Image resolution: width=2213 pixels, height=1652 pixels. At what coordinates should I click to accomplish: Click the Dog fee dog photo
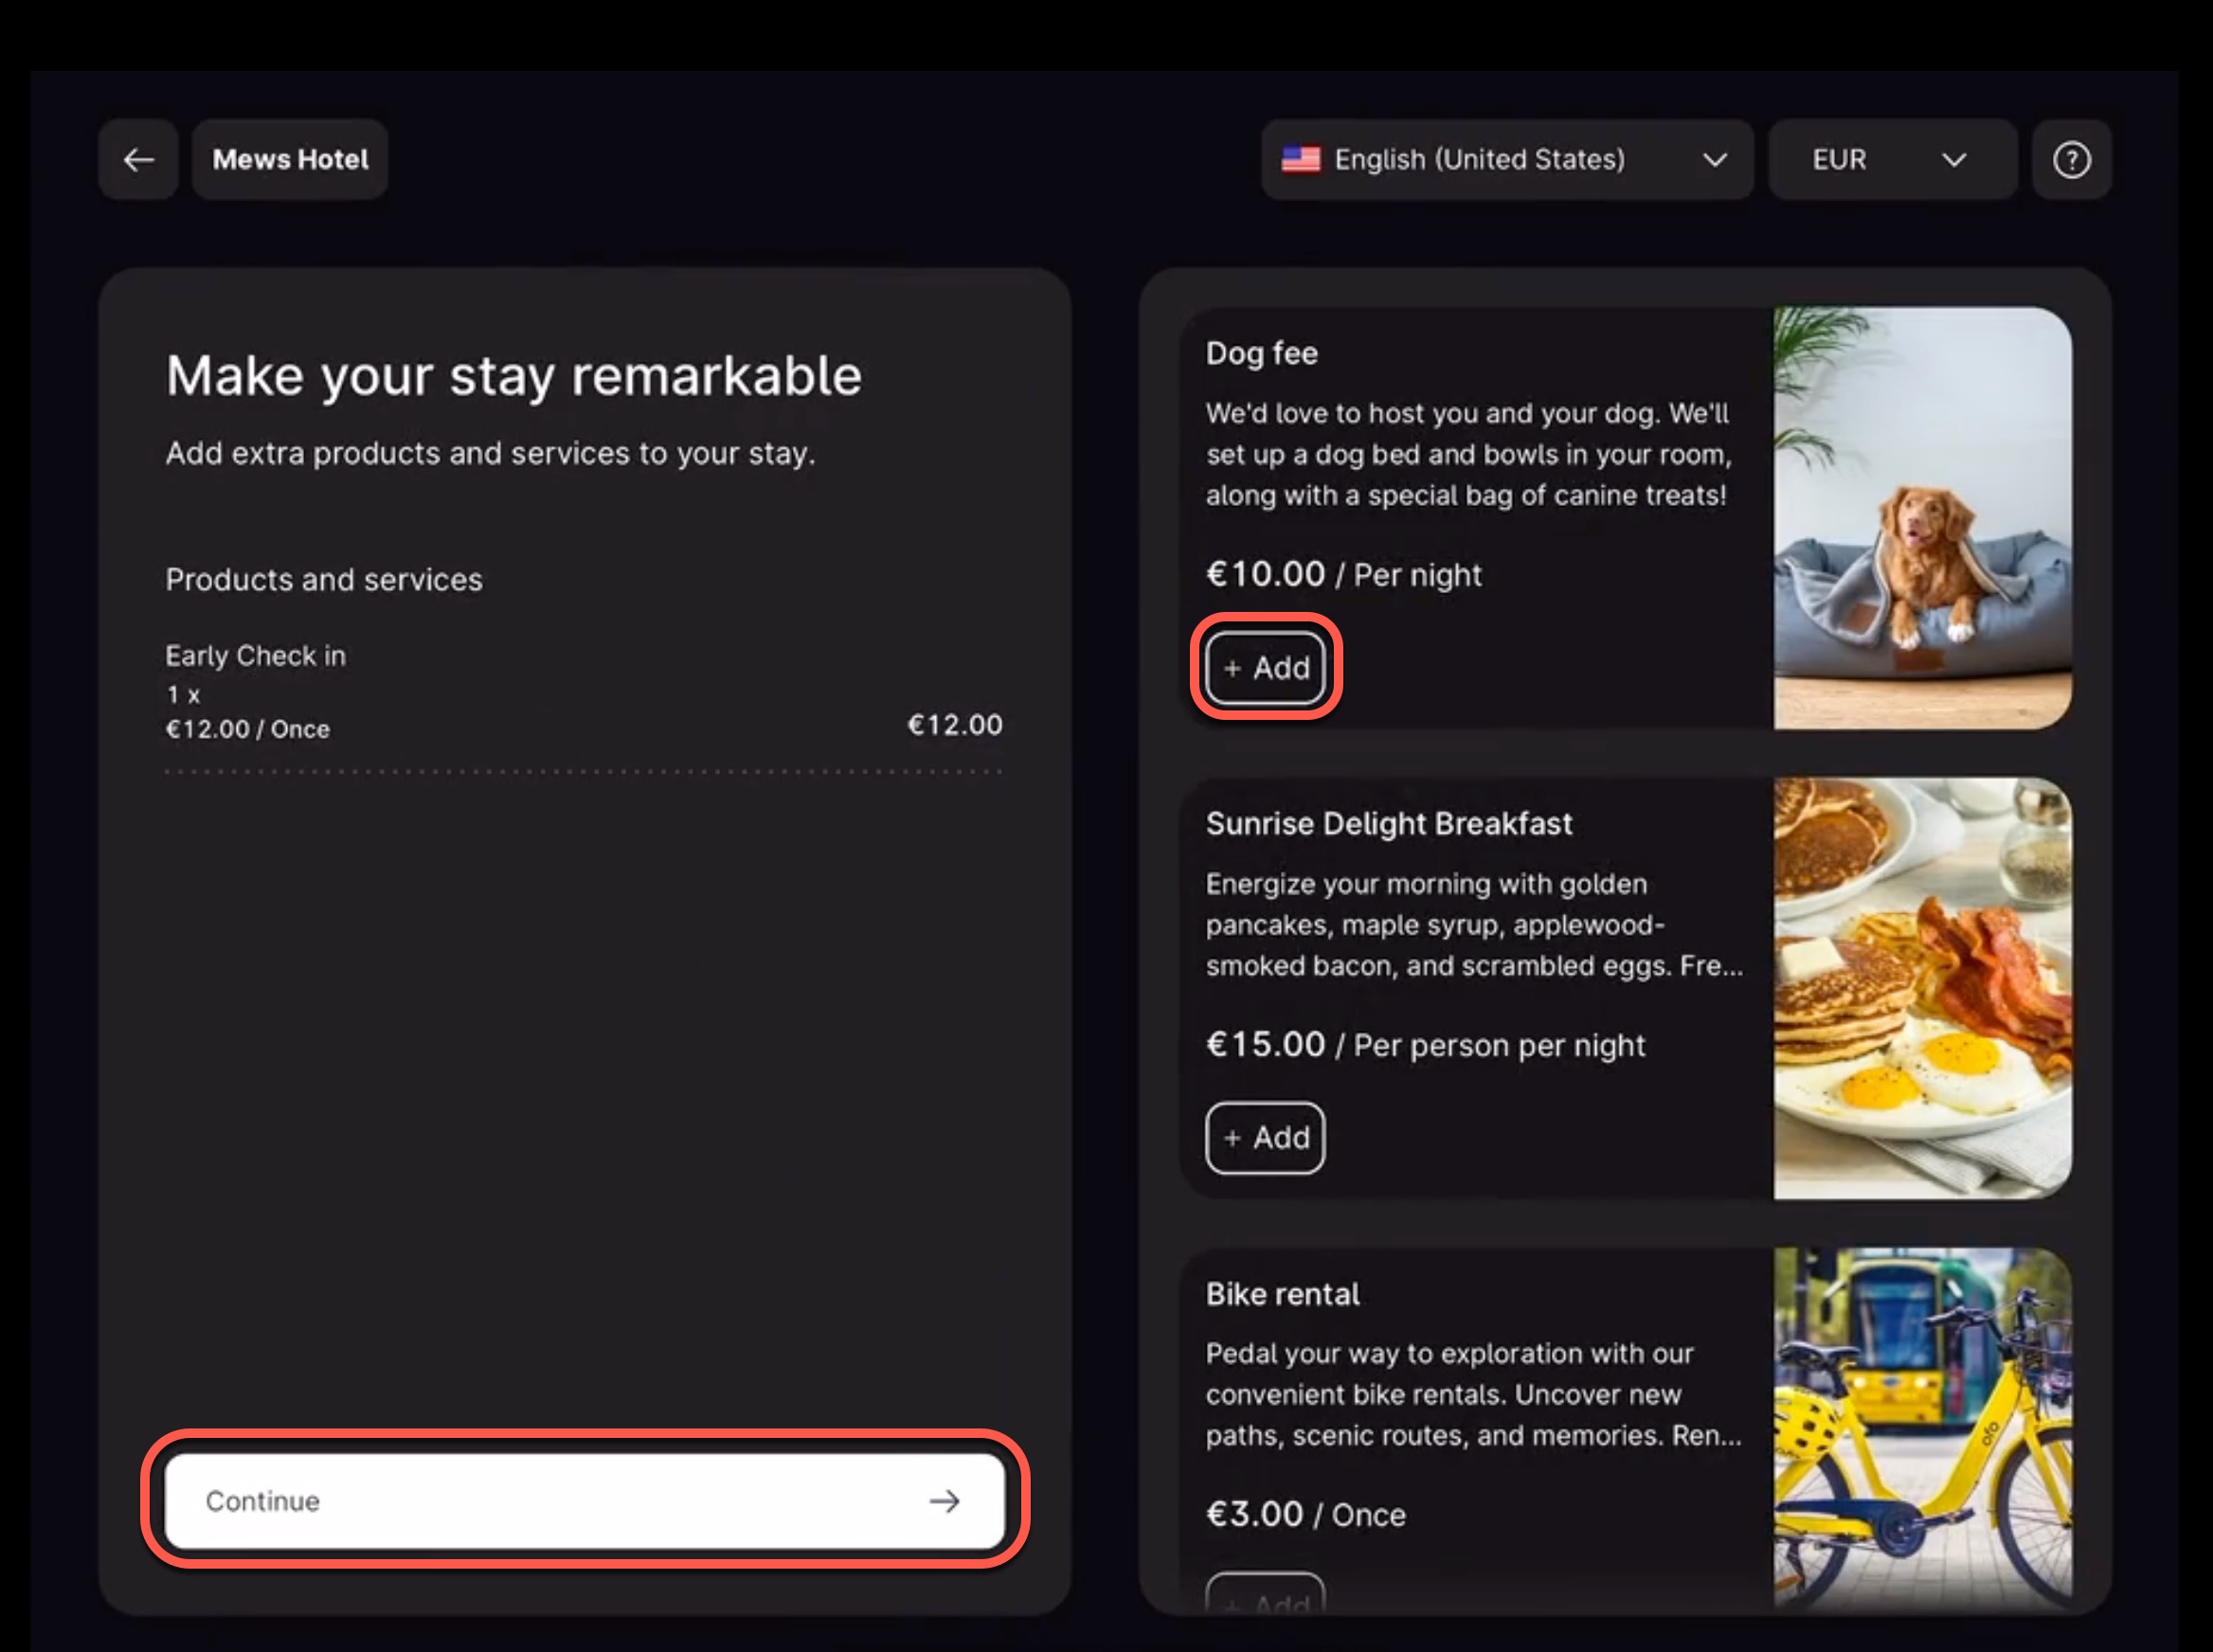coord(1922,518)
